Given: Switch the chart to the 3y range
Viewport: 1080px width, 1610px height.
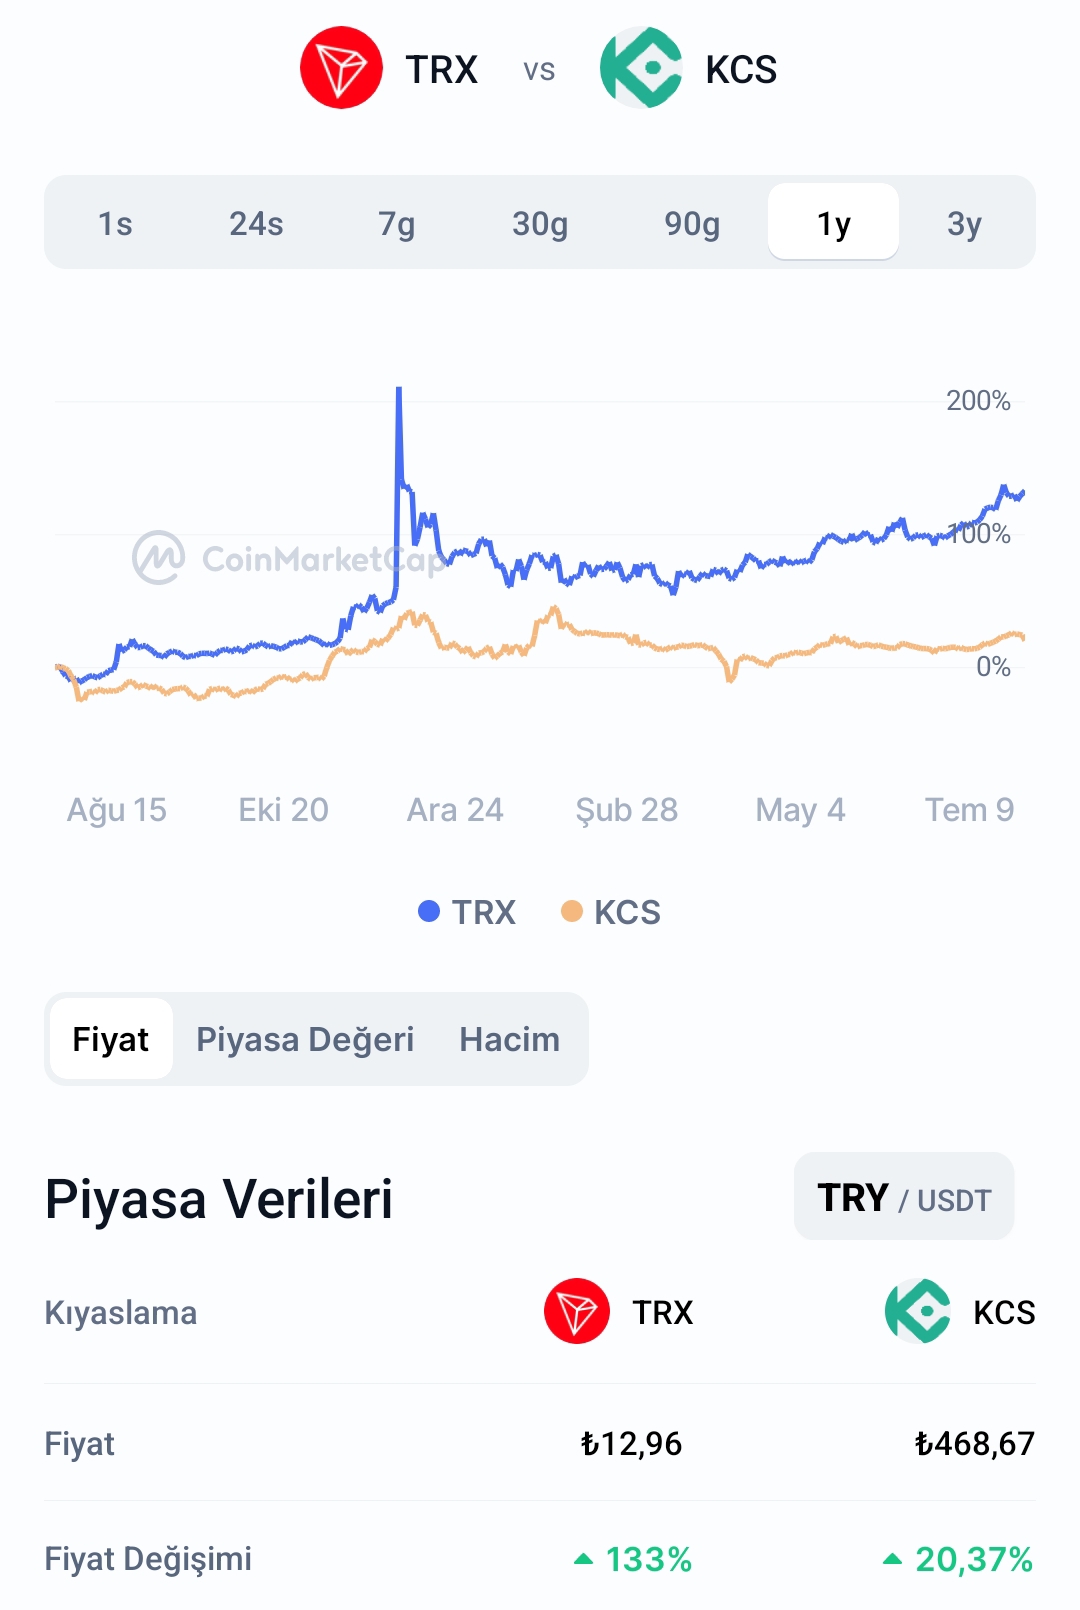Looking at the screenshot, I should coord(965,223).
